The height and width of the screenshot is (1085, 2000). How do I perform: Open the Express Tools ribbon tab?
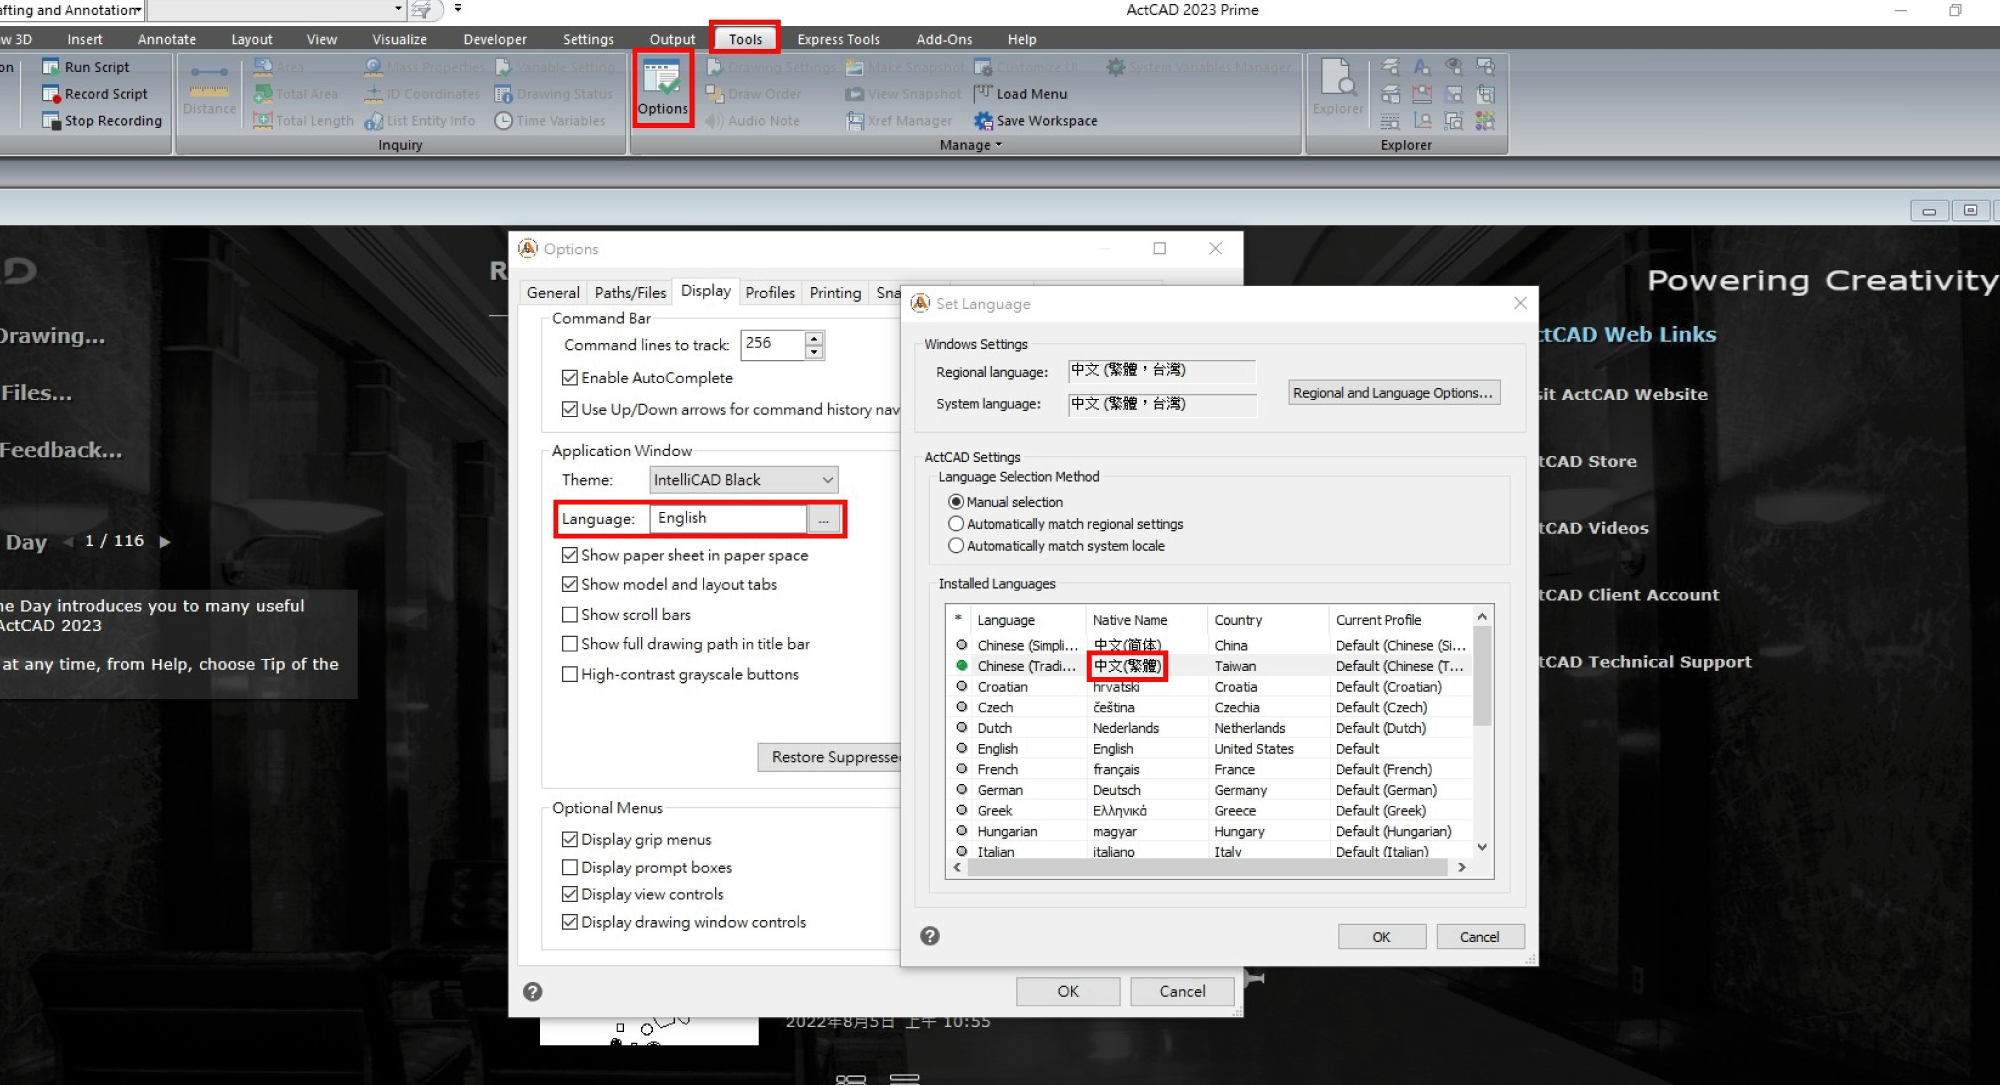point(838,39)
